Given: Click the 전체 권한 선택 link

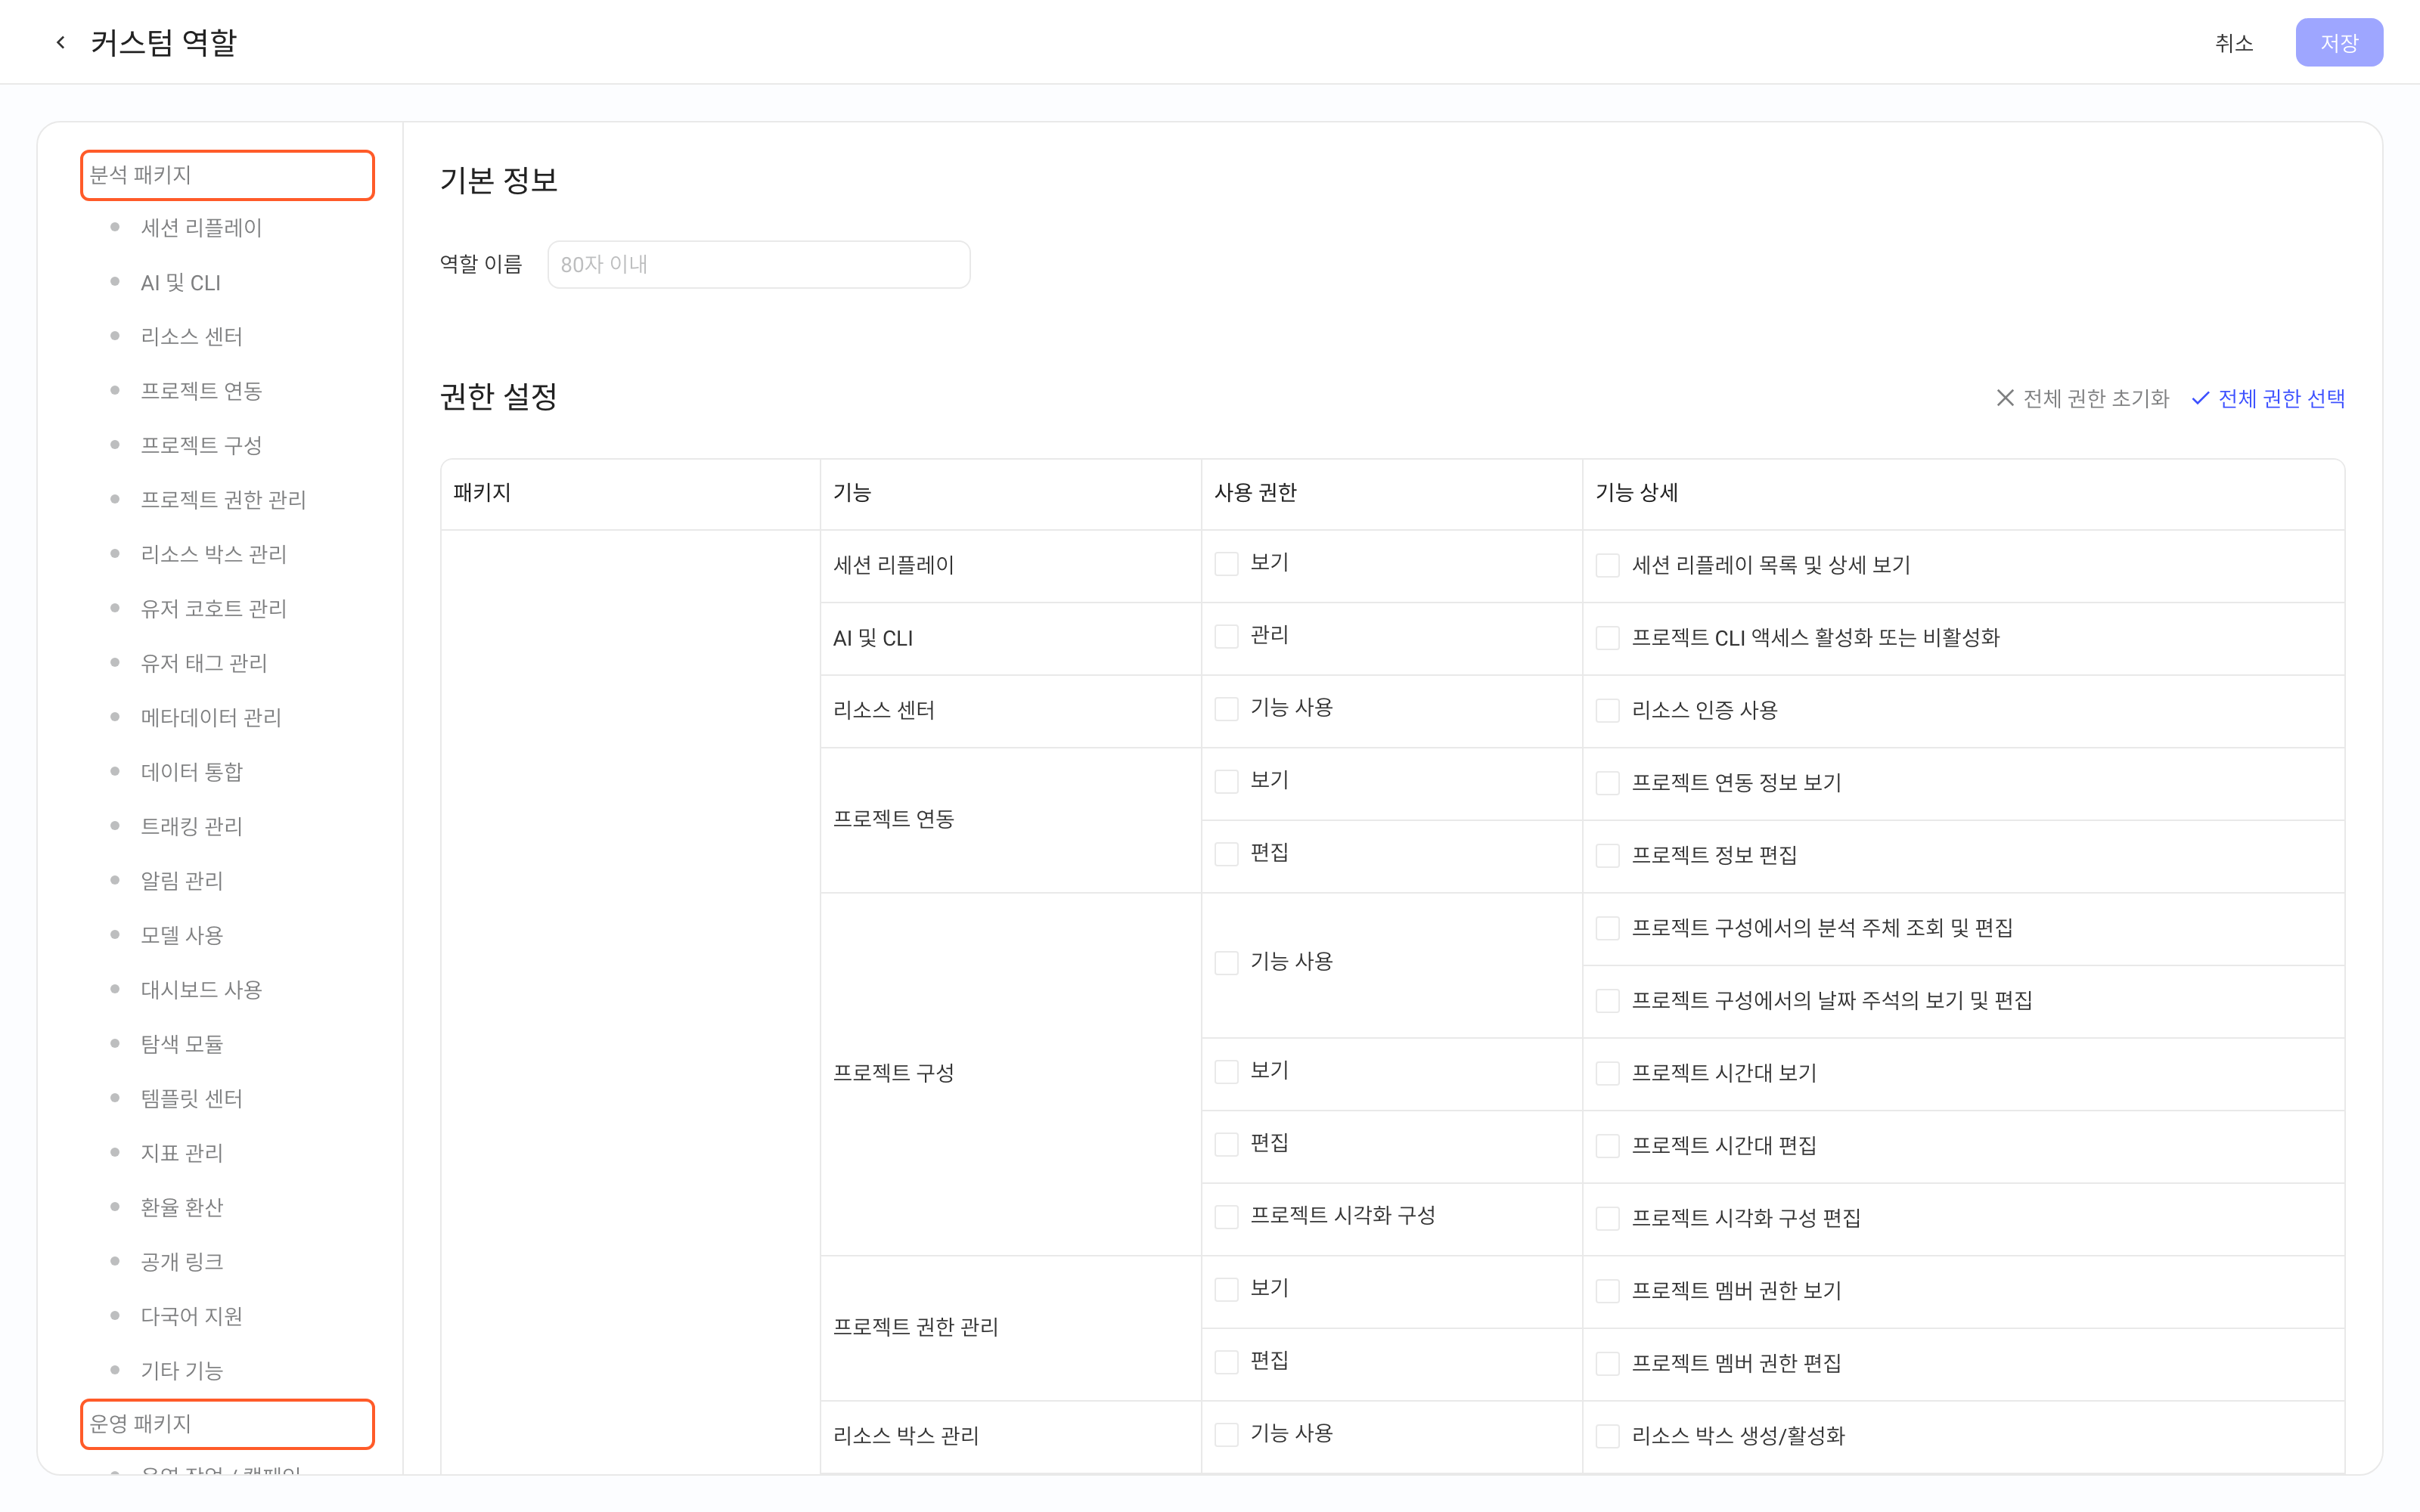Looking at the screenshot, I should pyautogui.click(x=2268, y=398).
